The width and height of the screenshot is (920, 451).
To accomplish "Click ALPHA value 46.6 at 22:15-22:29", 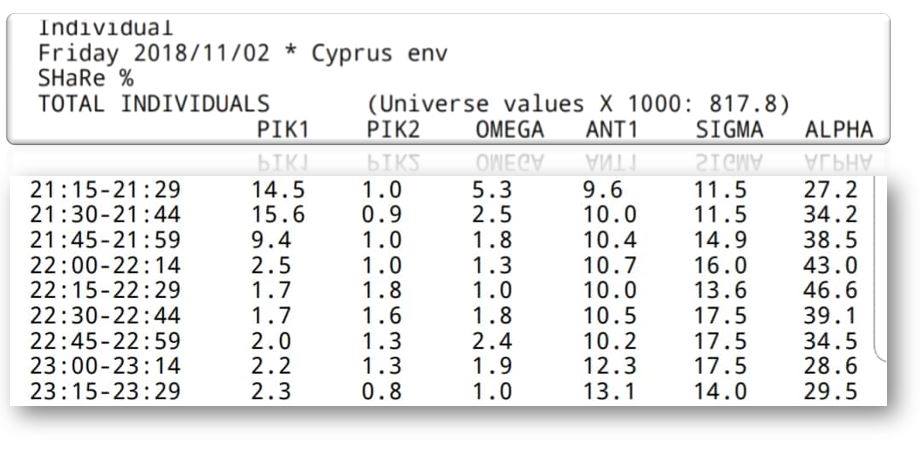I will (830, 291).
